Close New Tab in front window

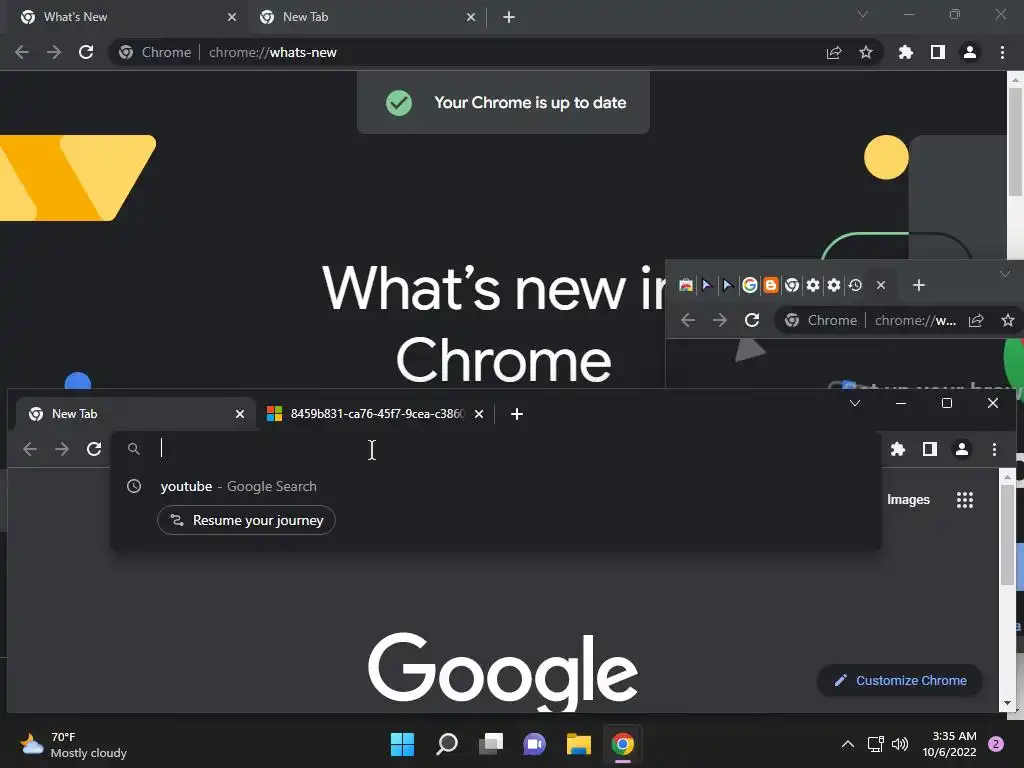[240, 414]
